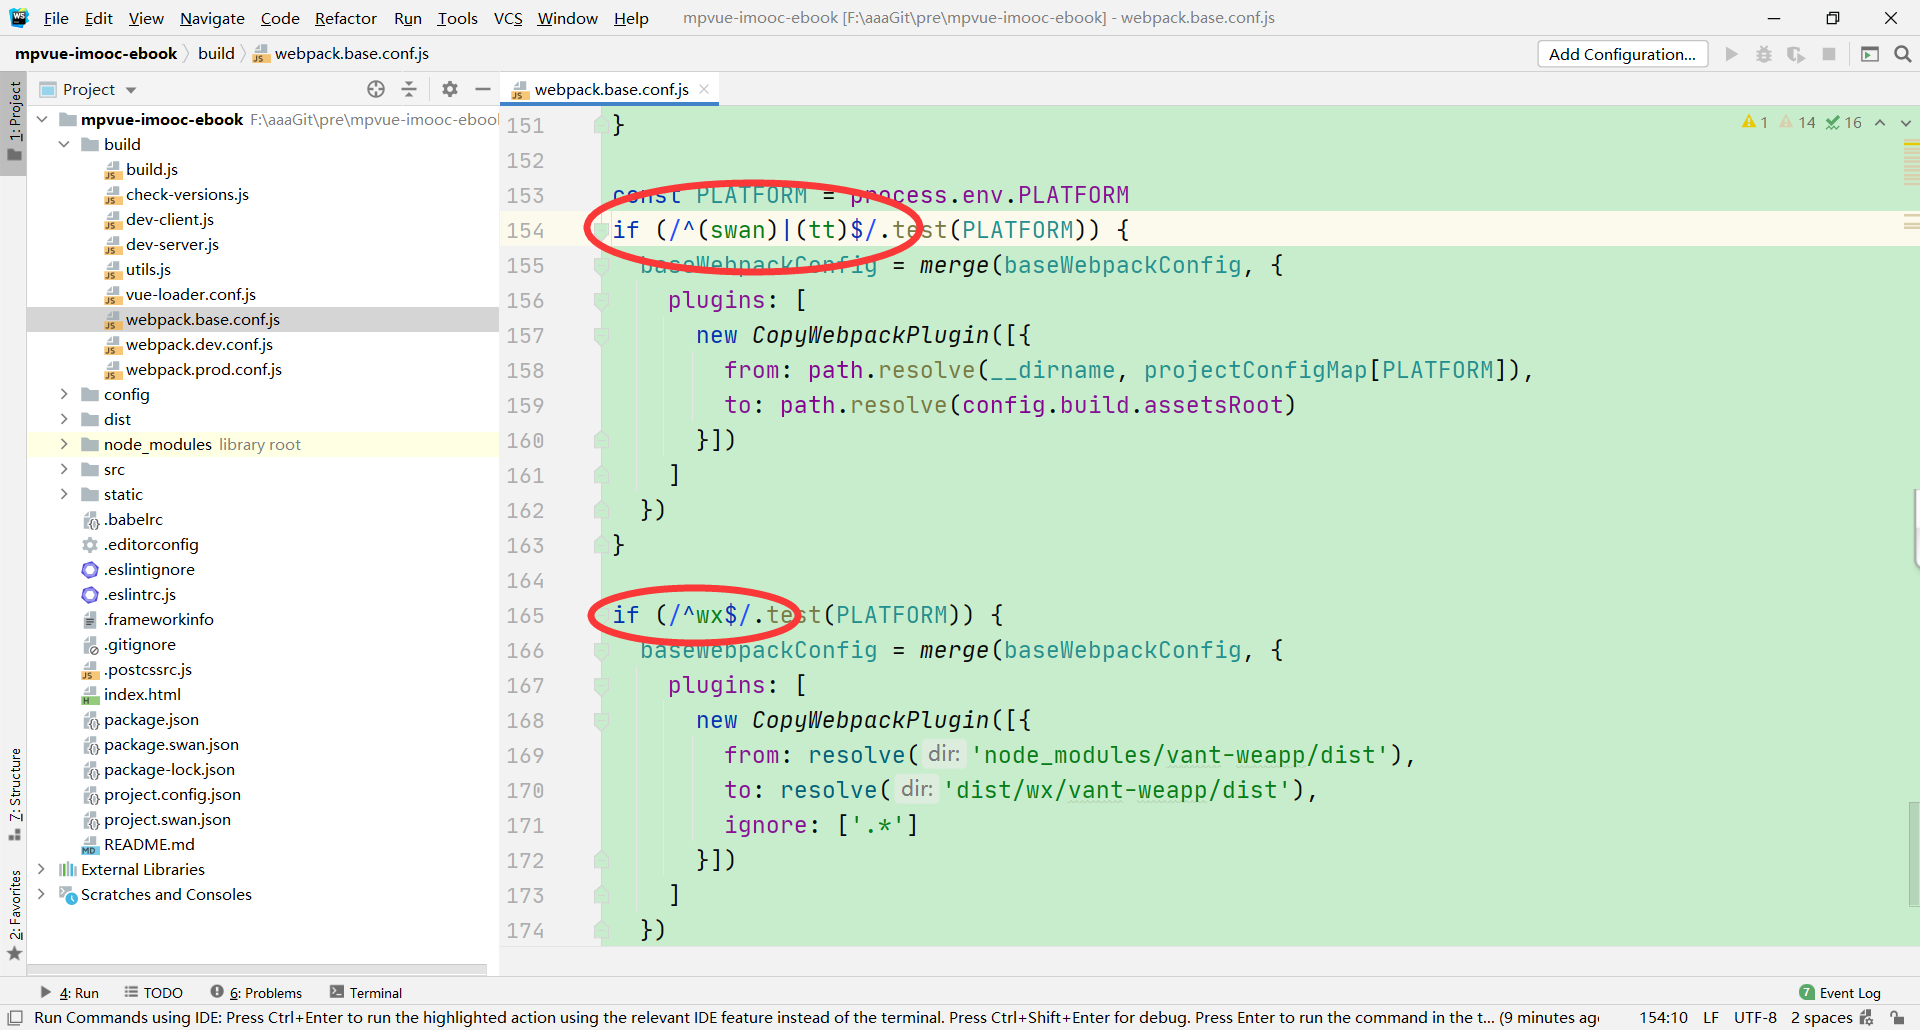The width and height of the screenshot is (1920, 1030).
Task: Open the TODO tool window
Action: (x=153, y=993)
